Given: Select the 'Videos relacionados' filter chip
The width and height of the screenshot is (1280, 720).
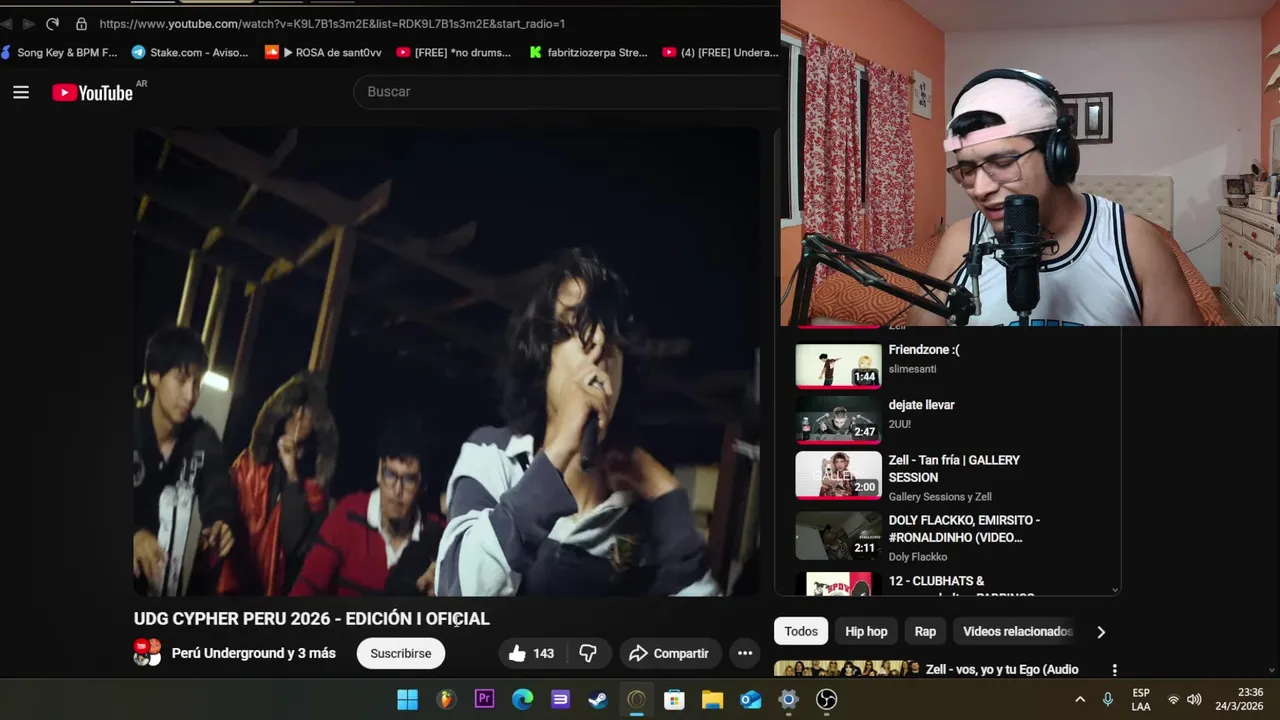Looking at the screenshot, I should 1016,631.
